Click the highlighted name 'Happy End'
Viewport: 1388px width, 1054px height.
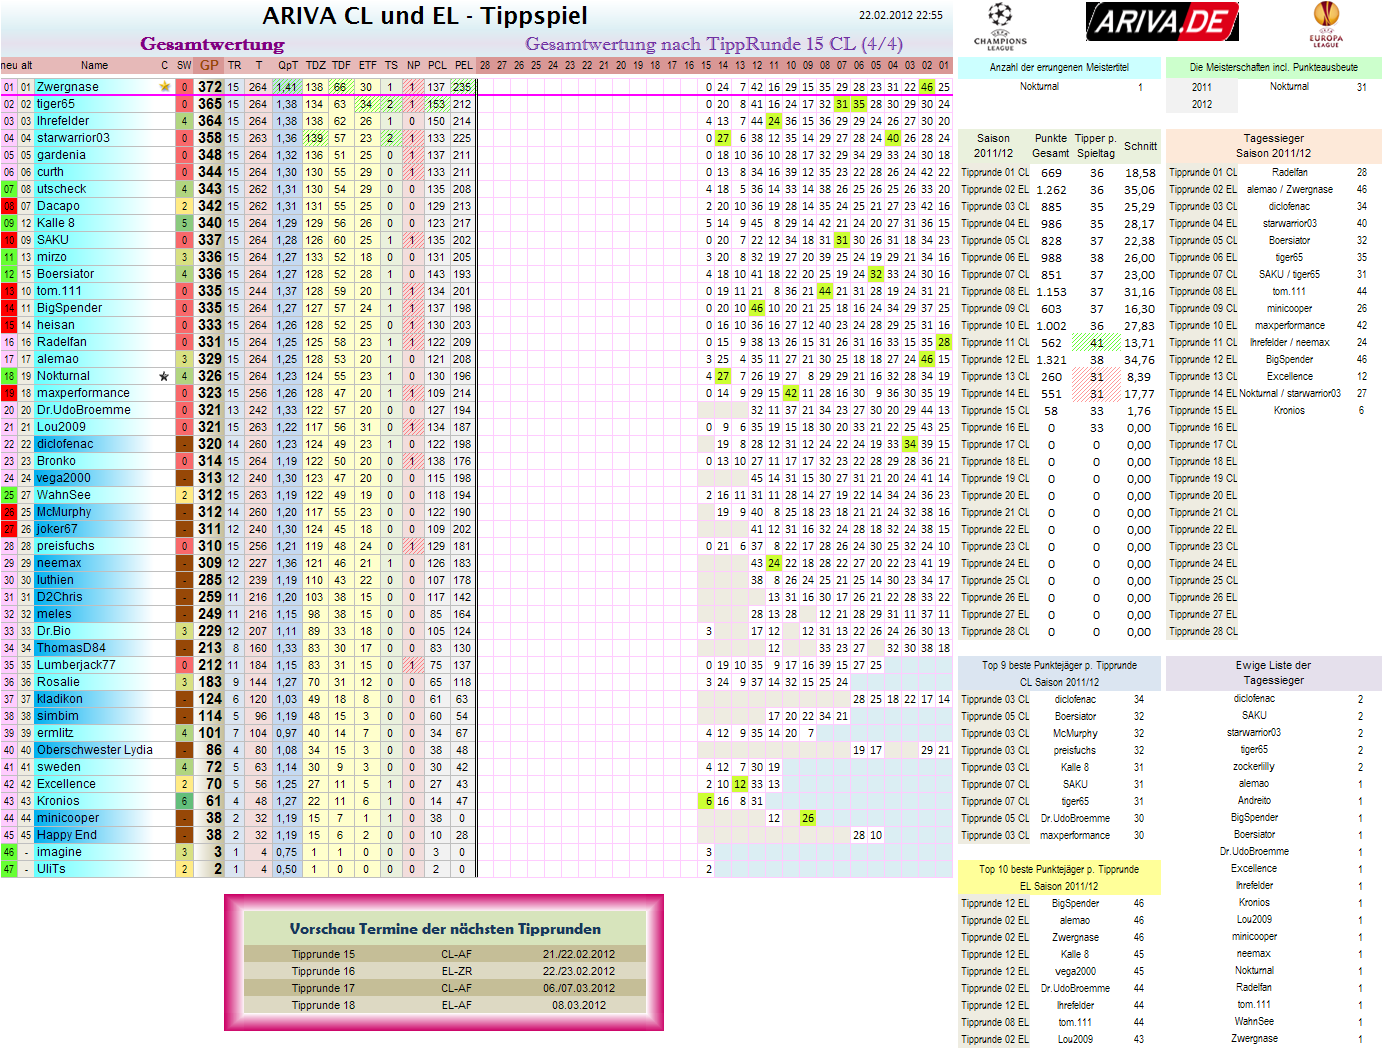(x=67, y=835)
